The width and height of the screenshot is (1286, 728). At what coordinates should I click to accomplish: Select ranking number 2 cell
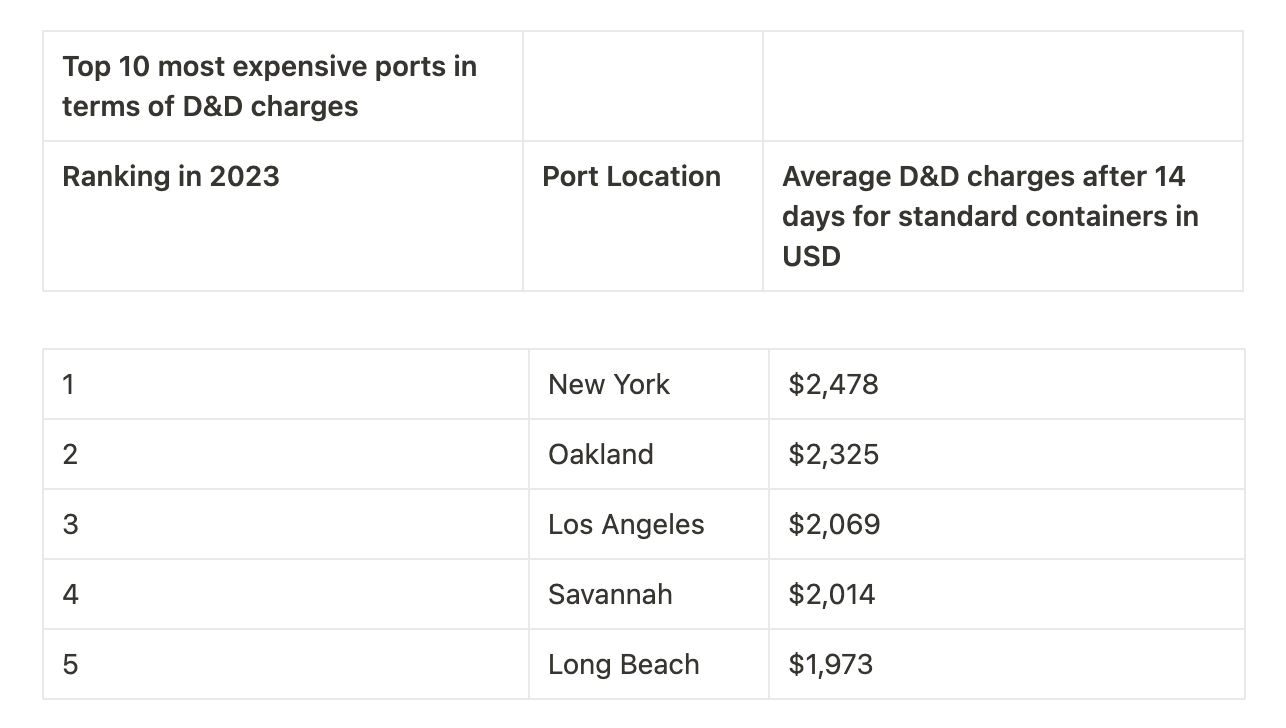click(70, 455)
